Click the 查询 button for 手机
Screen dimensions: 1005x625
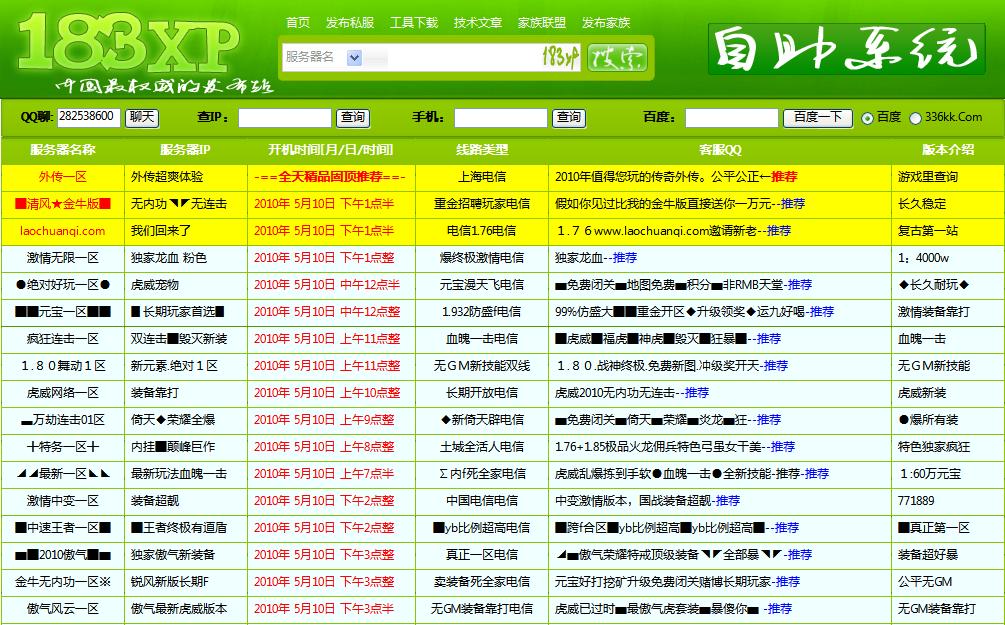click(568, 117)
